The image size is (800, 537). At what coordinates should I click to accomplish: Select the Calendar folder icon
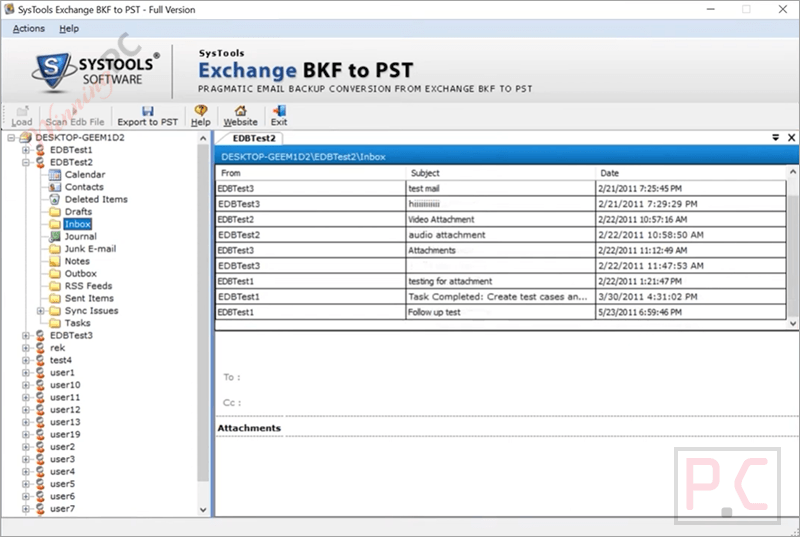(55, 175)
